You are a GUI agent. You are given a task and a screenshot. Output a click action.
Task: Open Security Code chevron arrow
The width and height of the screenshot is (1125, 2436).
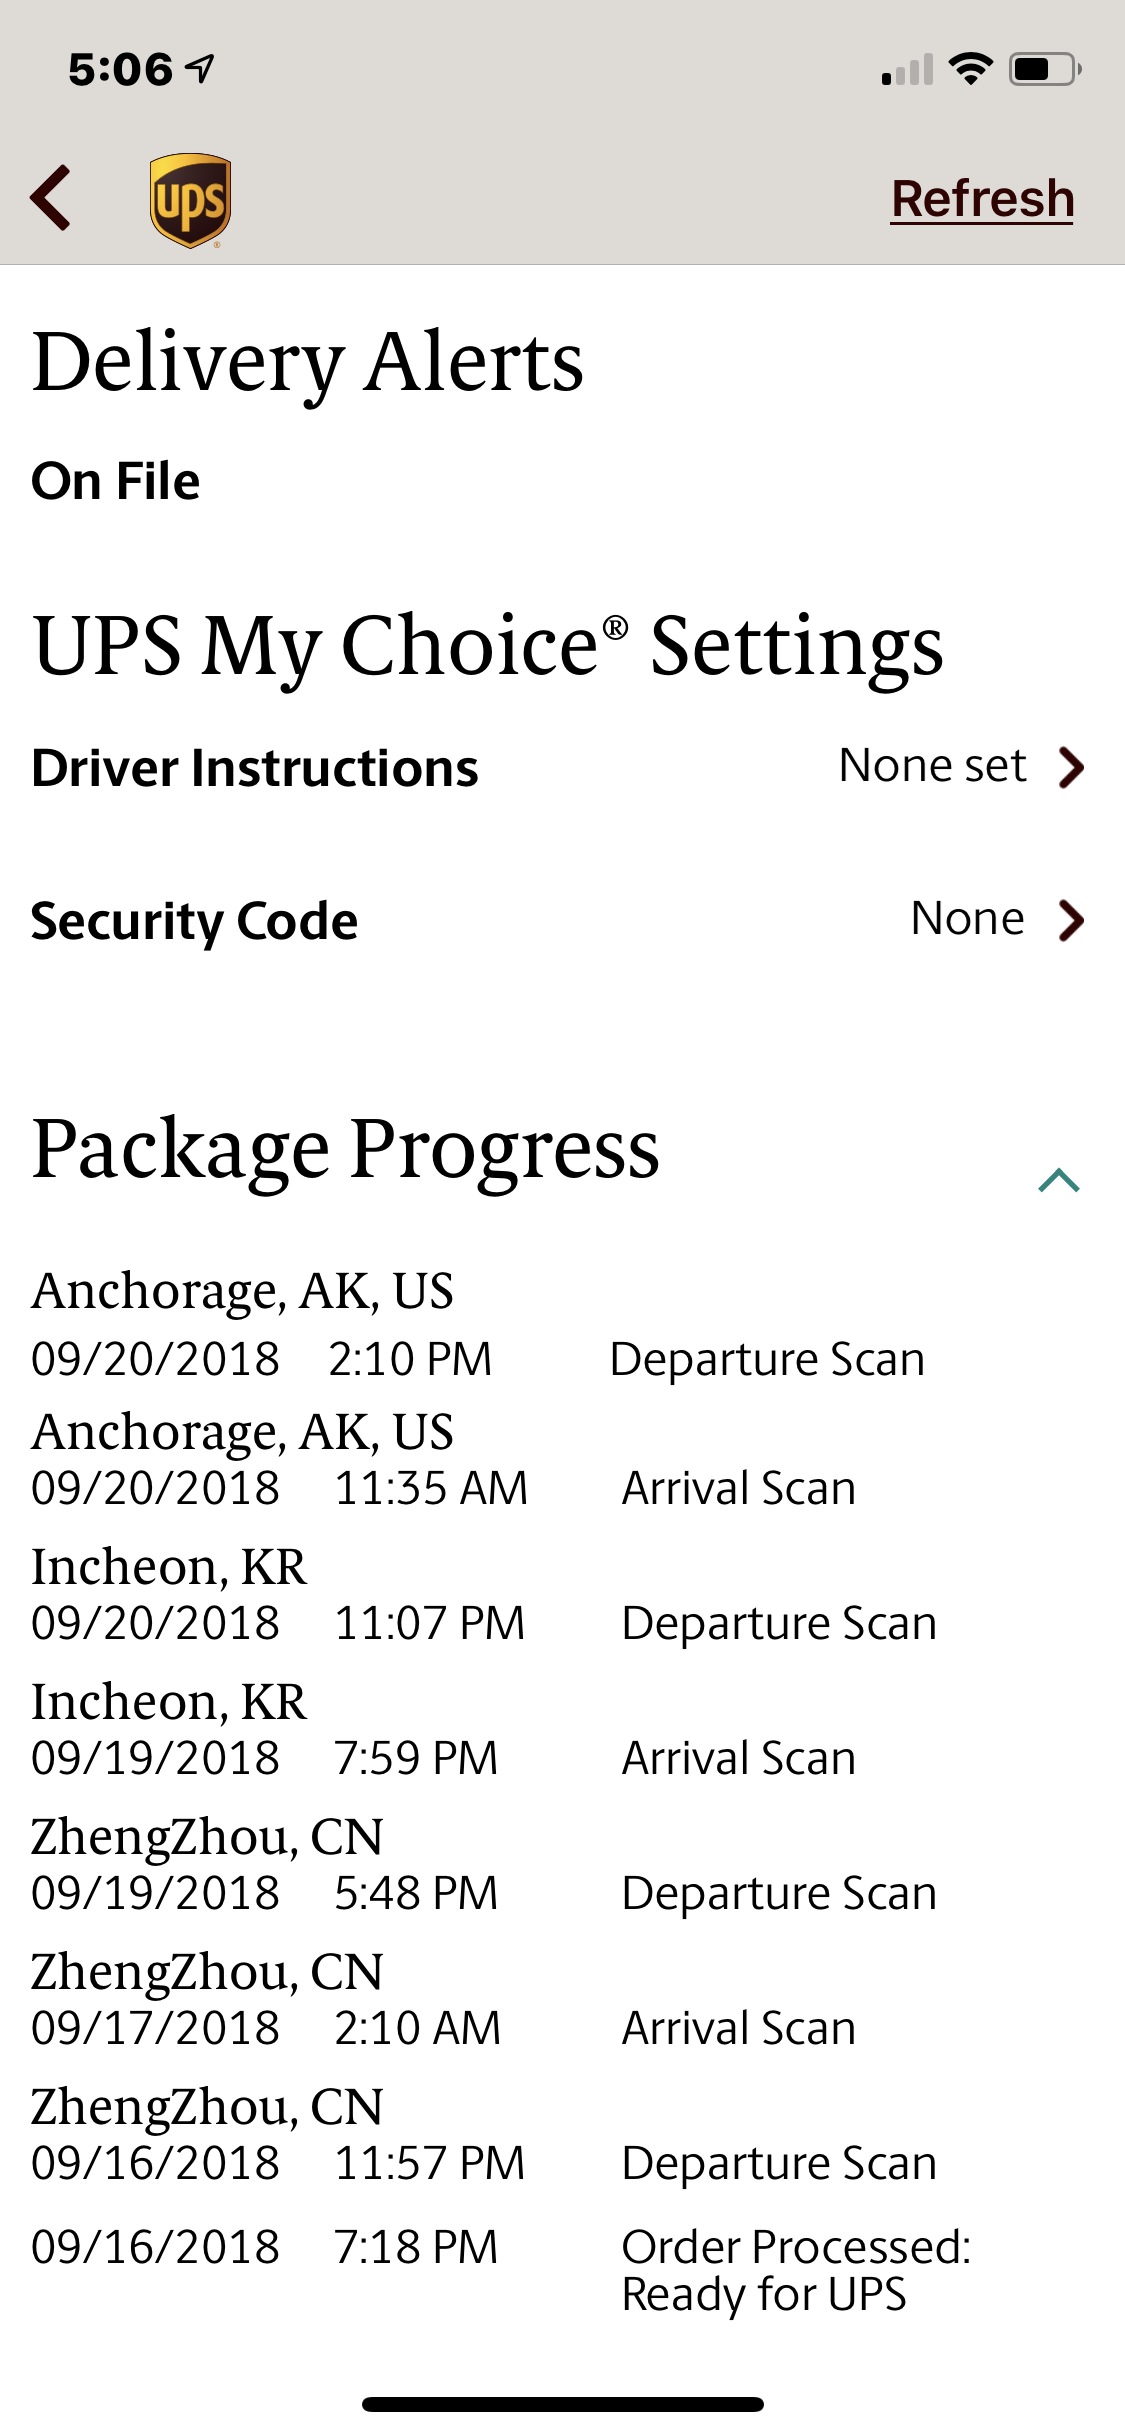point(1072,921)
